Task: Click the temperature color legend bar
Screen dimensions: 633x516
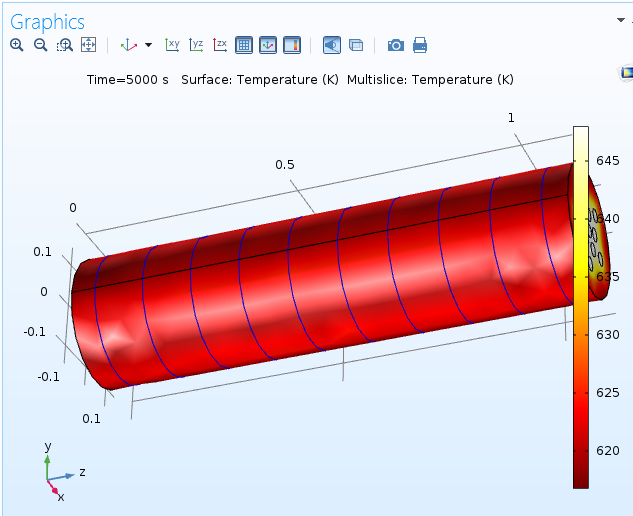Action: pos(581,307)
